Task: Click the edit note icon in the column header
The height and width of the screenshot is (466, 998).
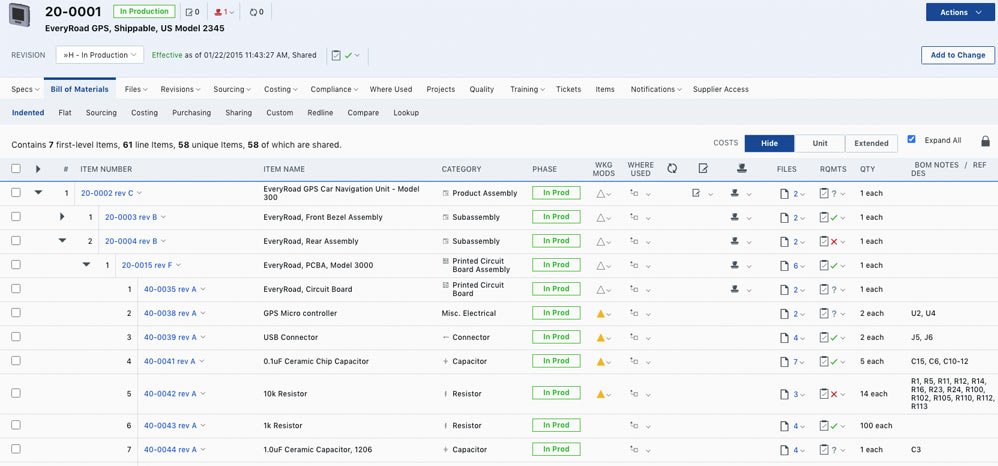Action: [x=703, y=169]
